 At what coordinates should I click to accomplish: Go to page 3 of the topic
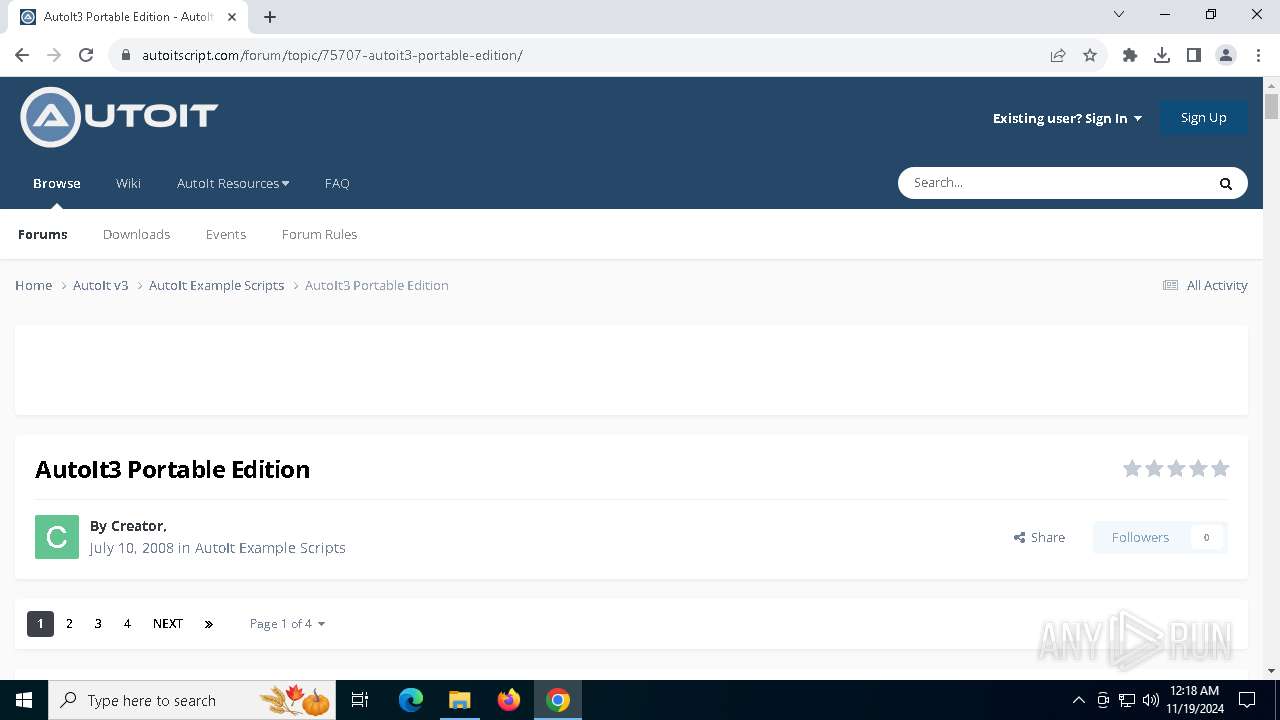(x=98, y=624)
